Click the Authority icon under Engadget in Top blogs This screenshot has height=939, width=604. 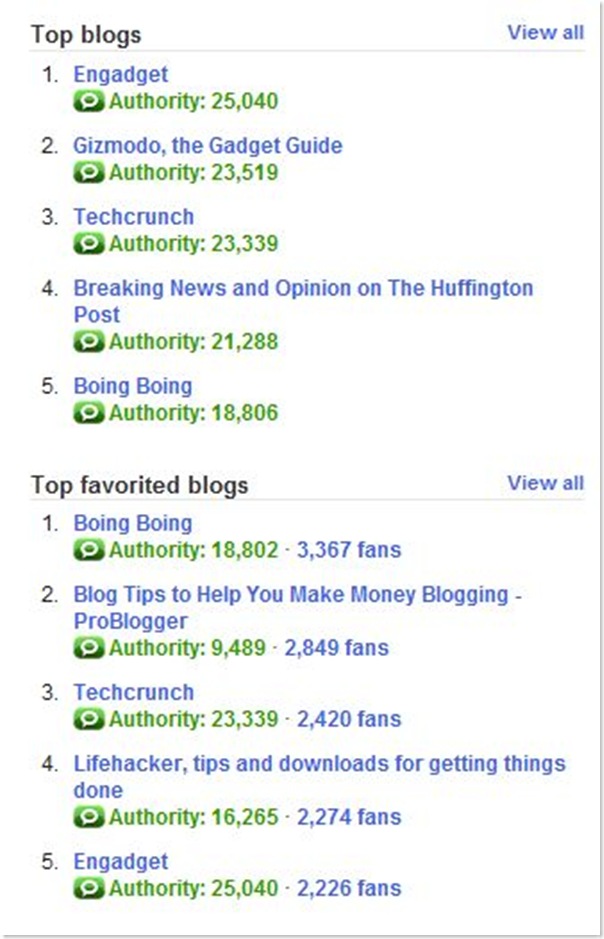pos(89,101)
